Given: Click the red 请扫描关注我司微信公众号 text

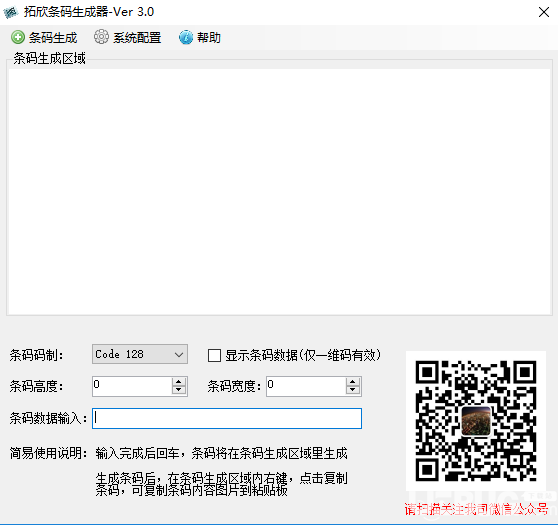Looking at the screenshot, I should pos(476,509).
